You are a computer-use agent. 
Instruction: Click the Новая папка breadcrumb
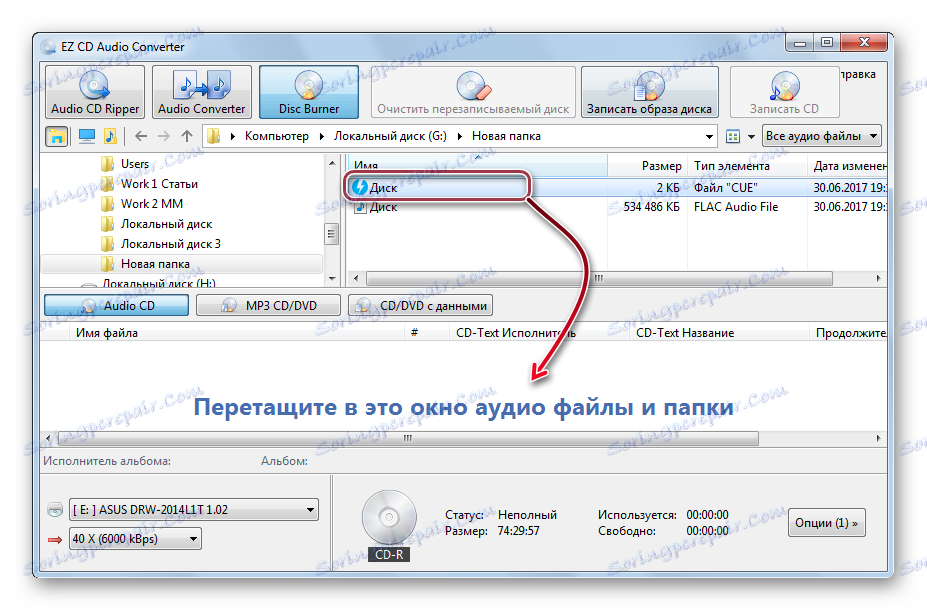click(x=506, y=136)
